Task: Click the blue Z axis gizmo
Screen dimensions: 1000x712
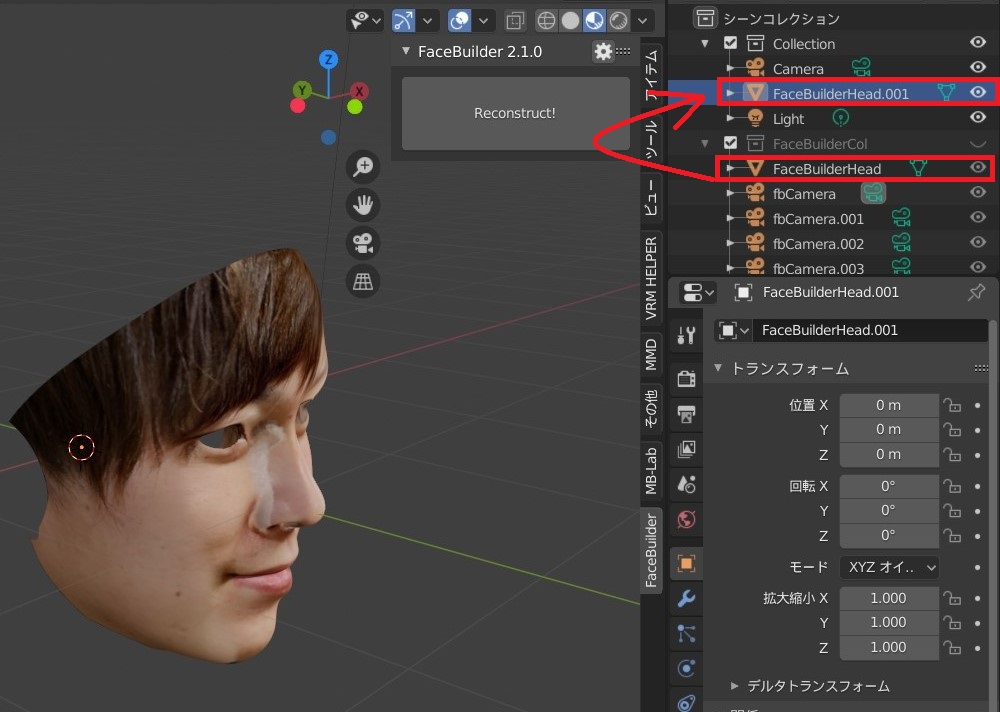Action: click(x=328, y=60)
